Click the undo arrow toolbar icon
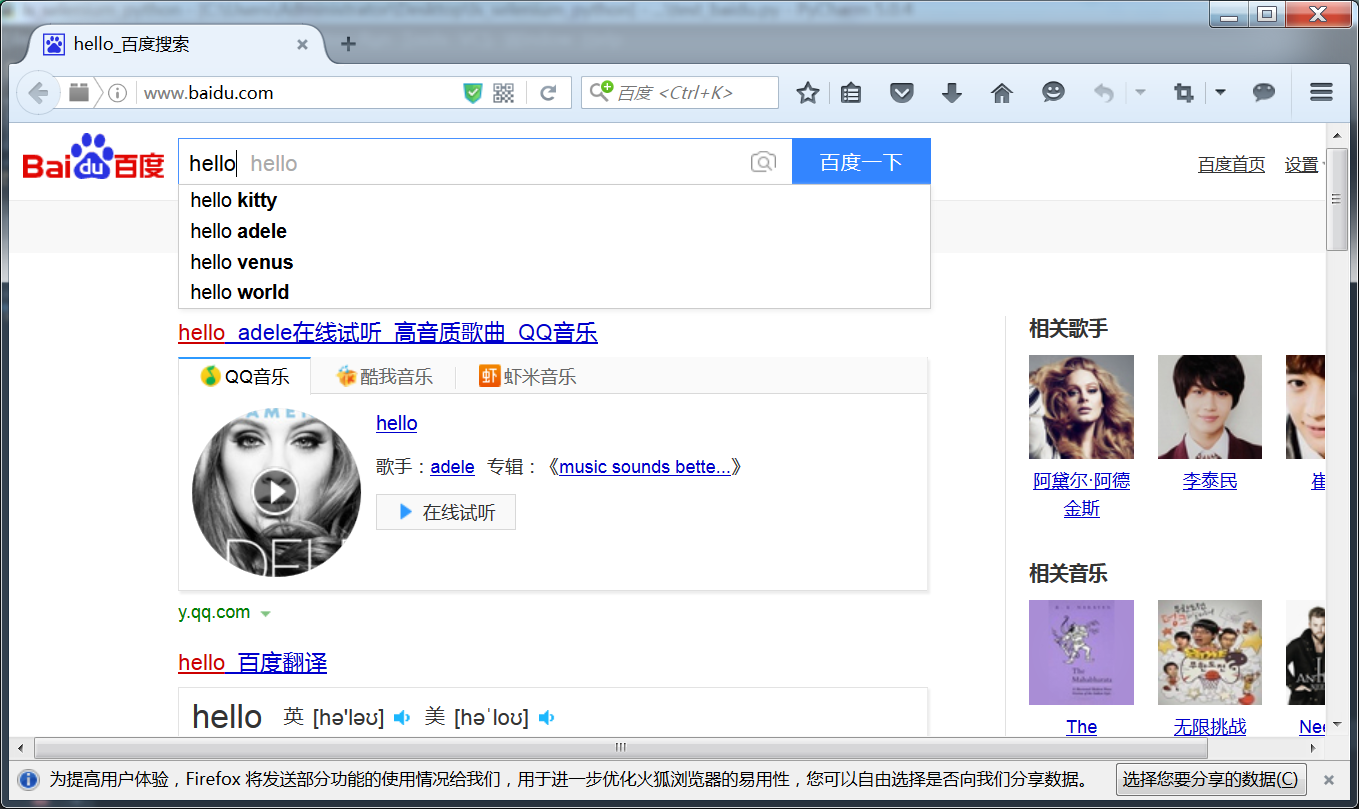Screen dimensions: 1359x809 [x=1104, y=93]
